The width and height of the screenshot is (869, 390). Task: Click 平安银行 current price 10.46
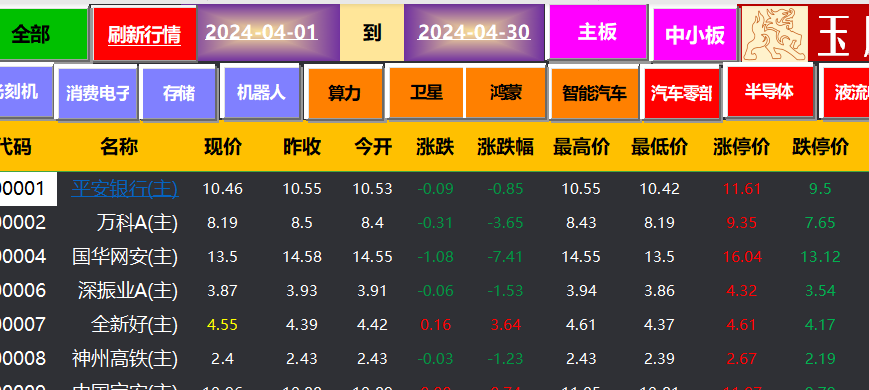(223, 189)
